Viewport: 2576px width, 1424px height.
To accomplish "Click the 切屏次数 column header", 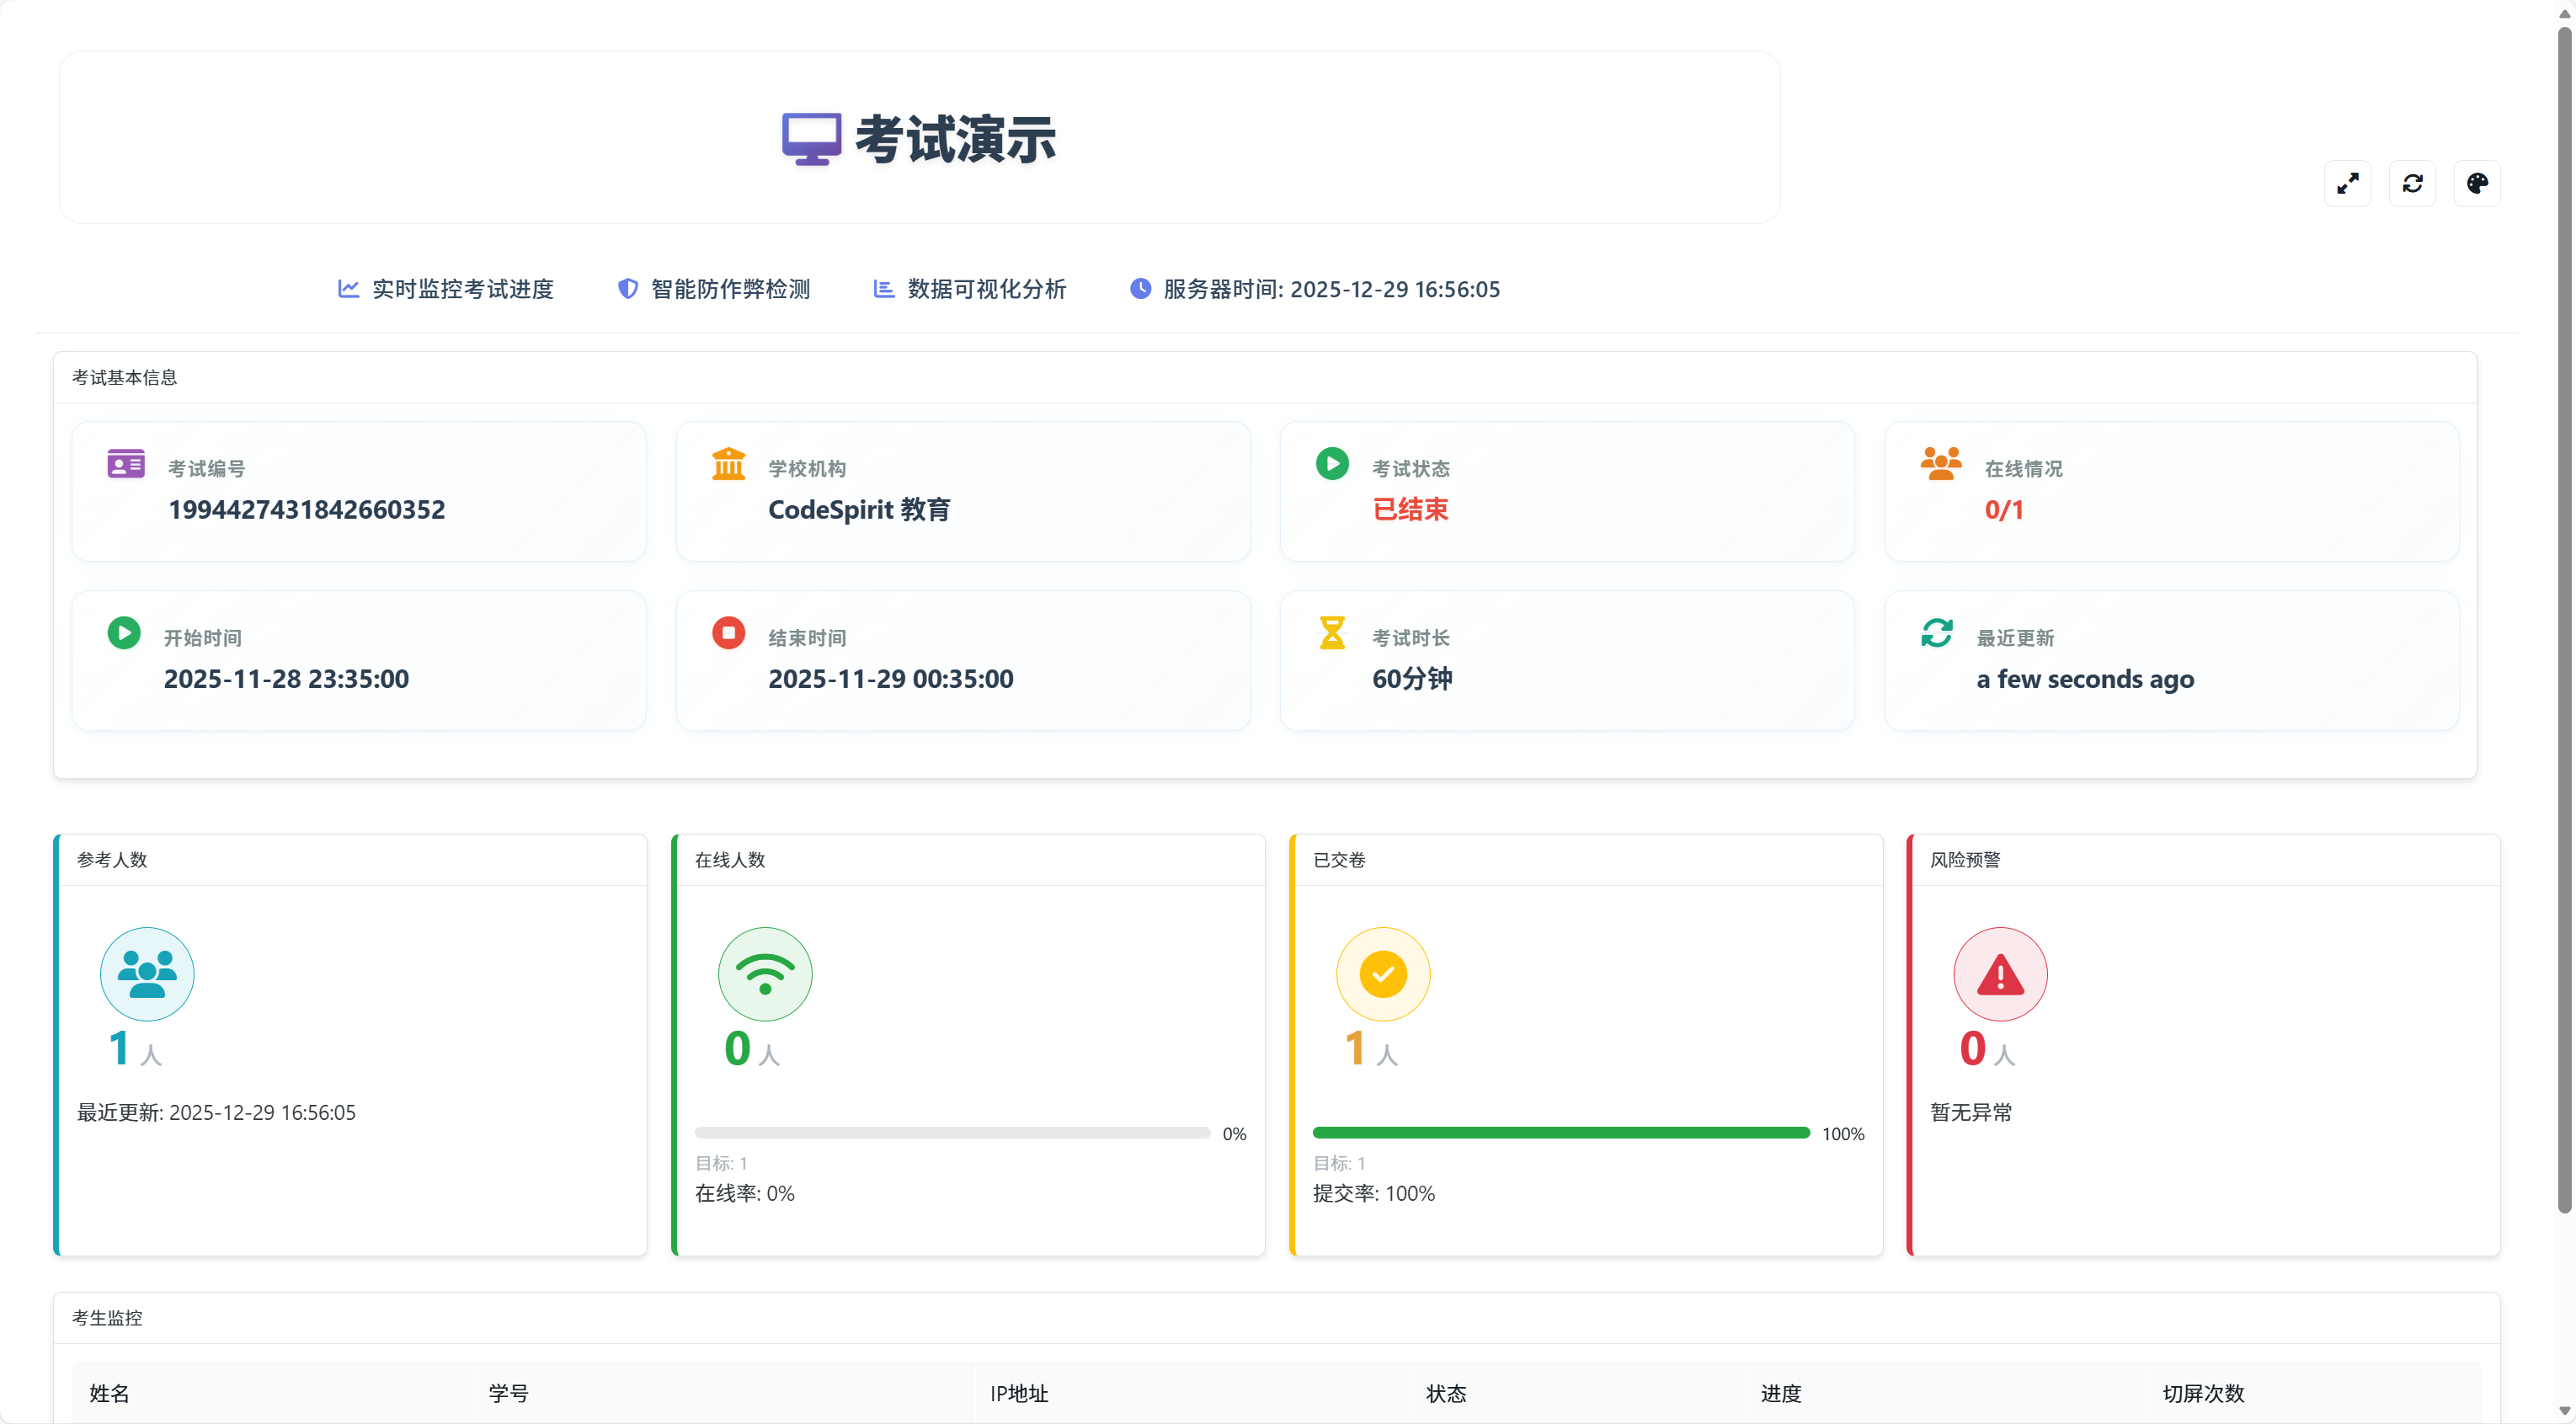I will point(2203,1393).
